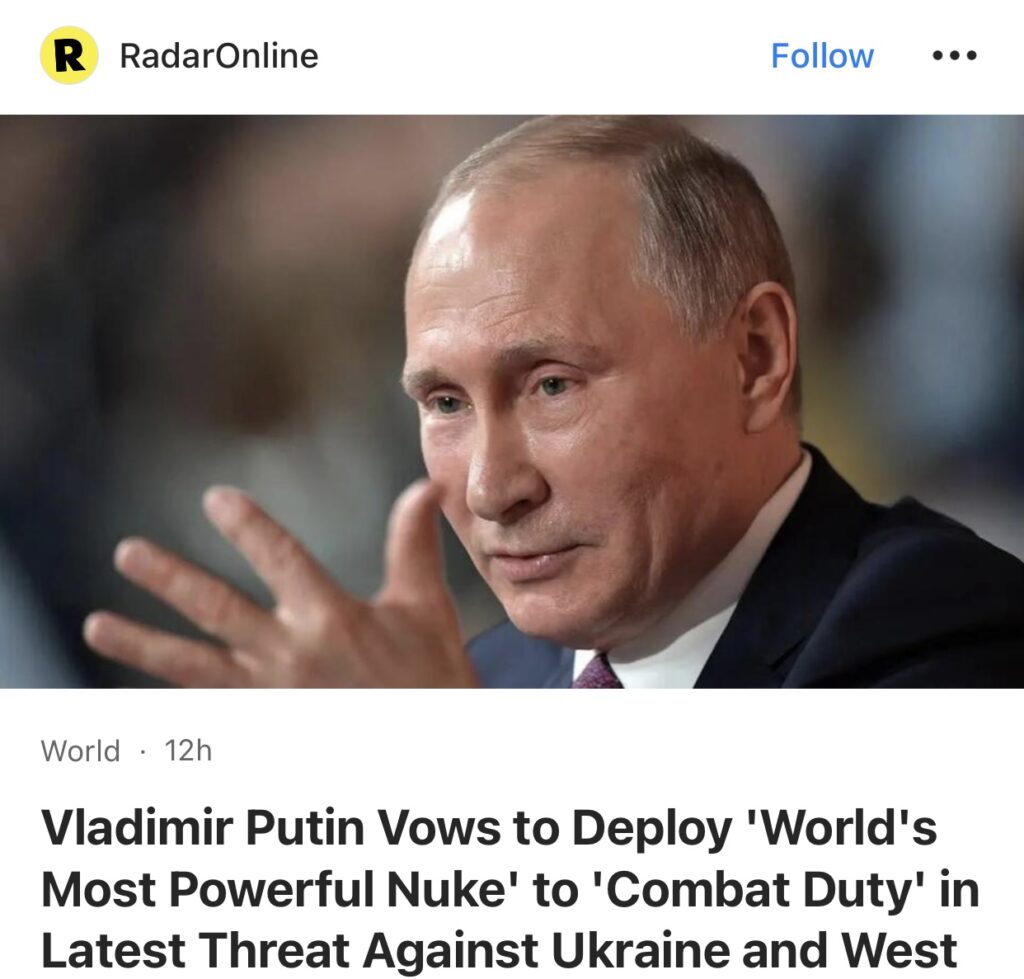Open the RadarOnline publisher name link

[219, 56]
